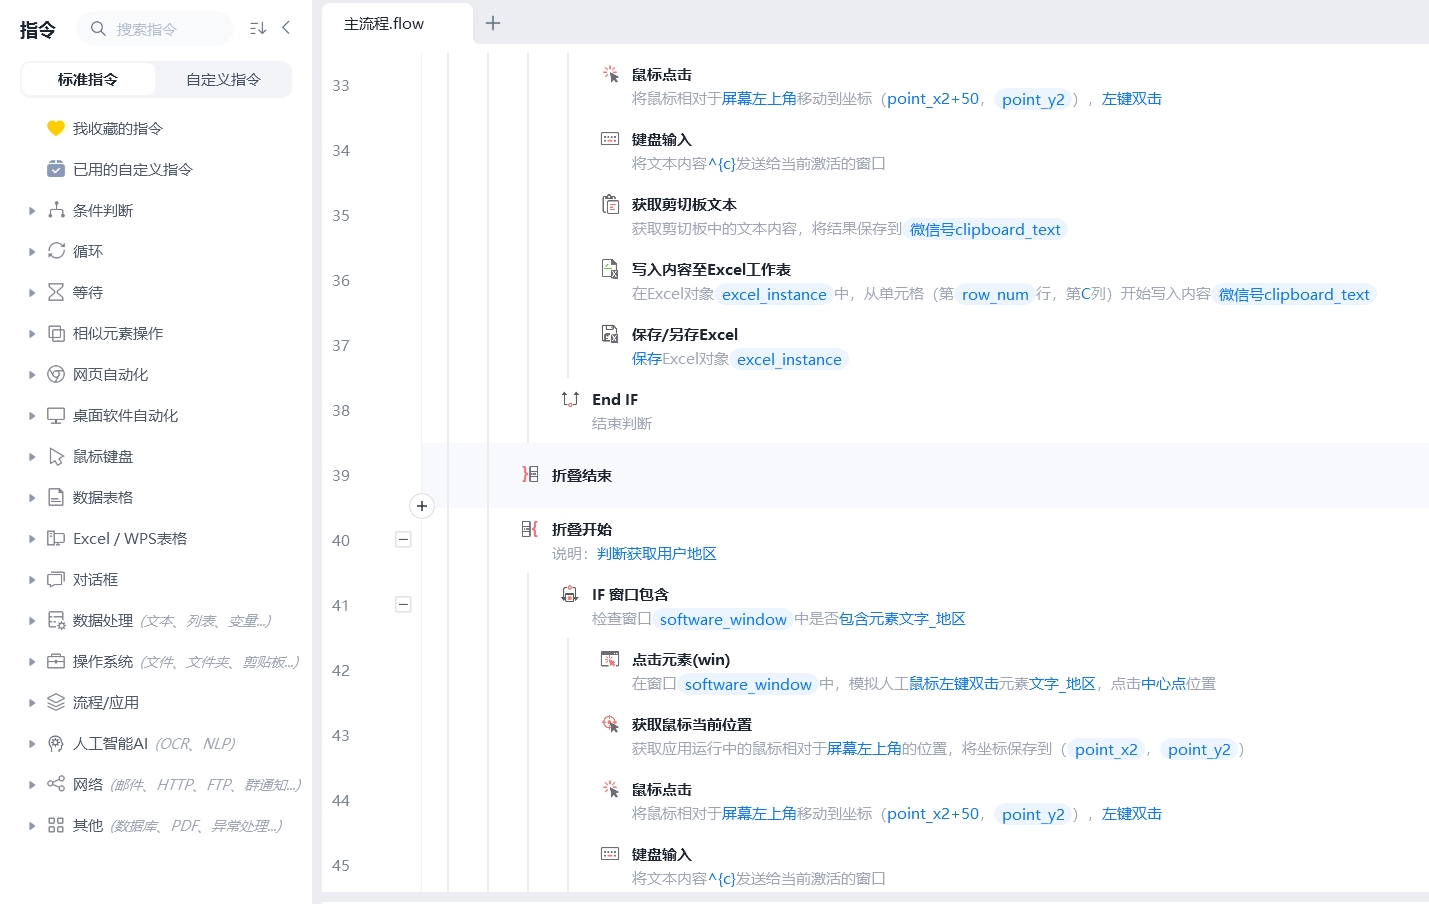Click the 对话框 icon

point(56,579)
